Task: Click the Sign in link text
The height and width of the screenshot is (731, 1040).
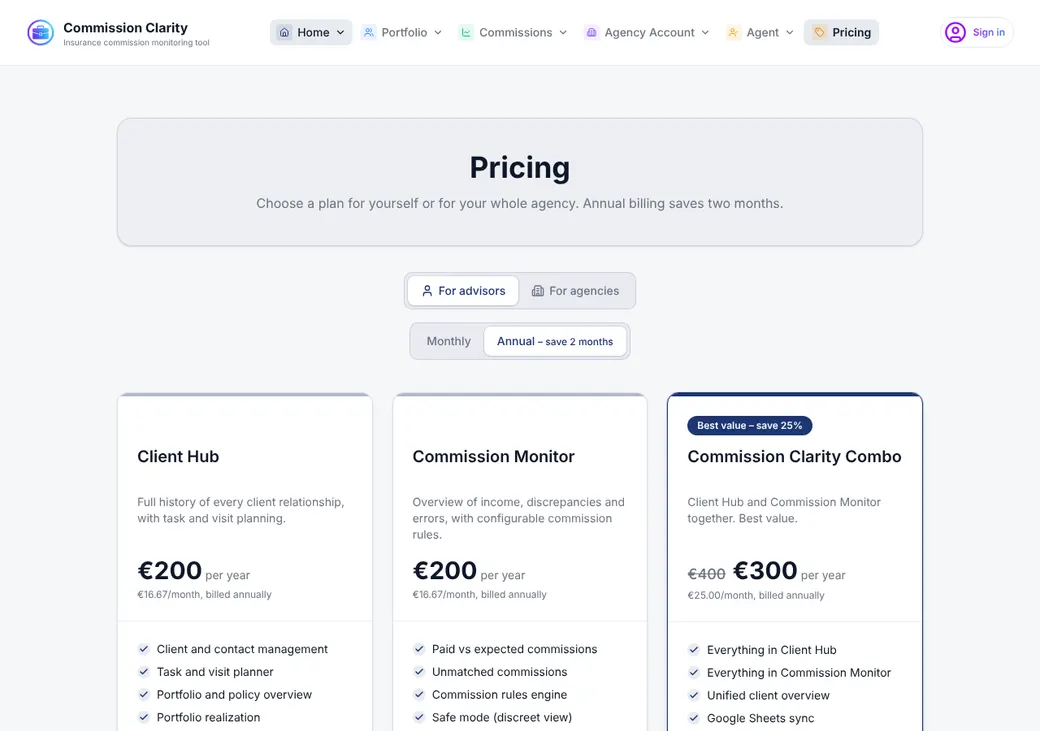Action: coord(988,33)
